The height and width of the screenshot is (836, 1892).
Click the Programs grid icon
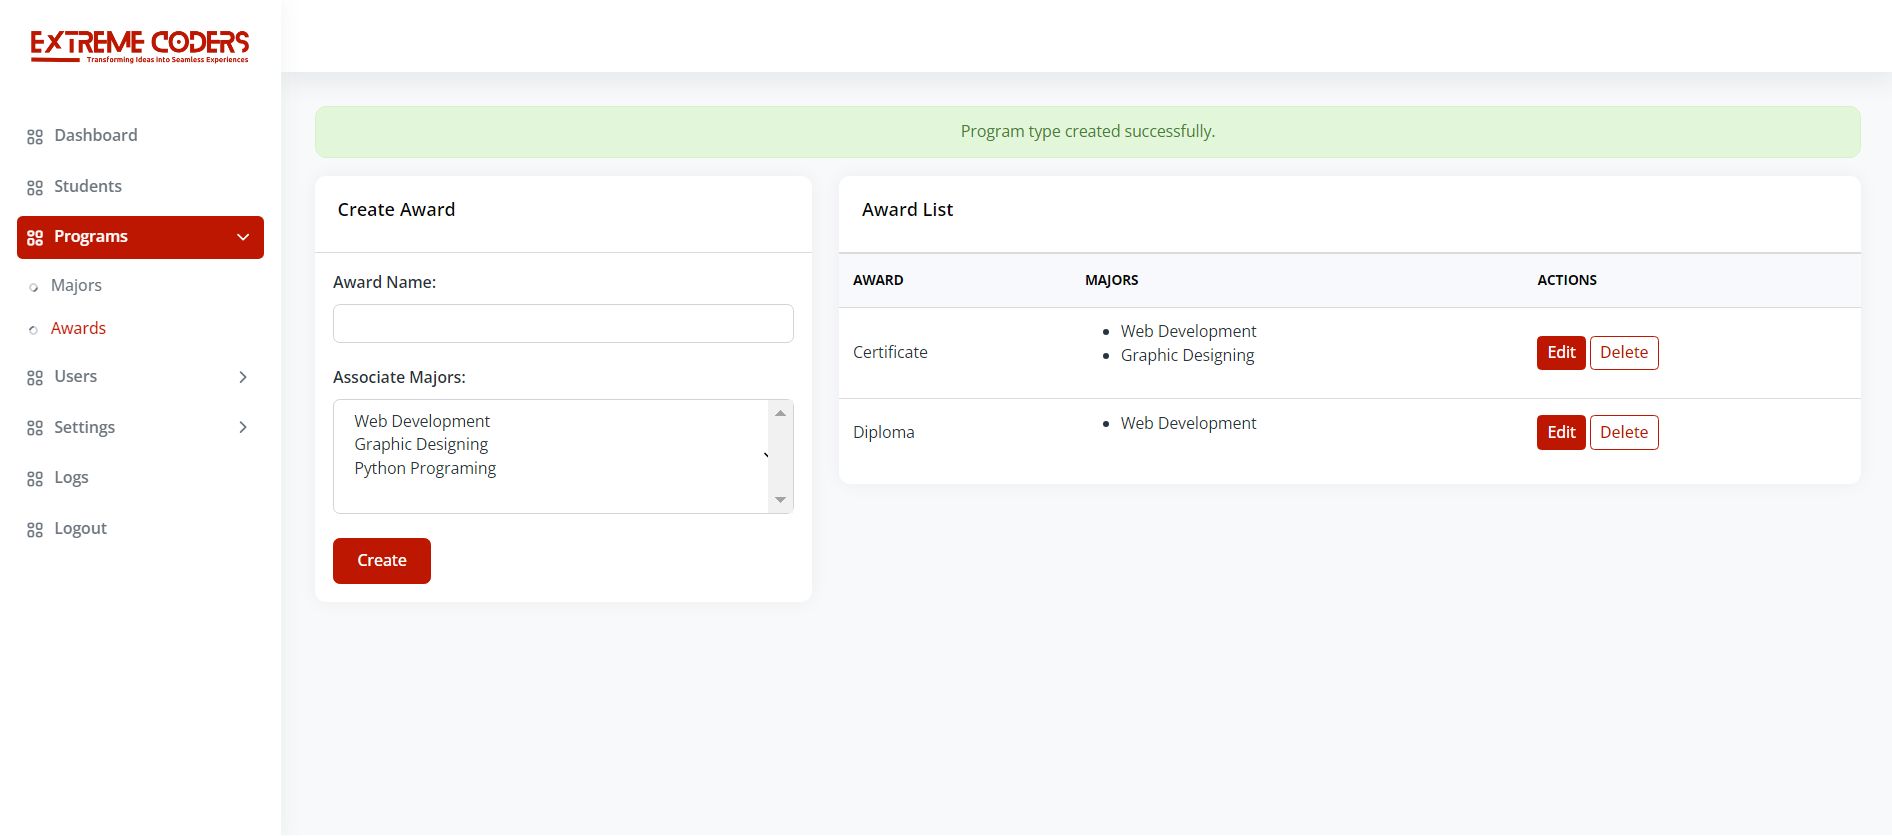(35, 238)
